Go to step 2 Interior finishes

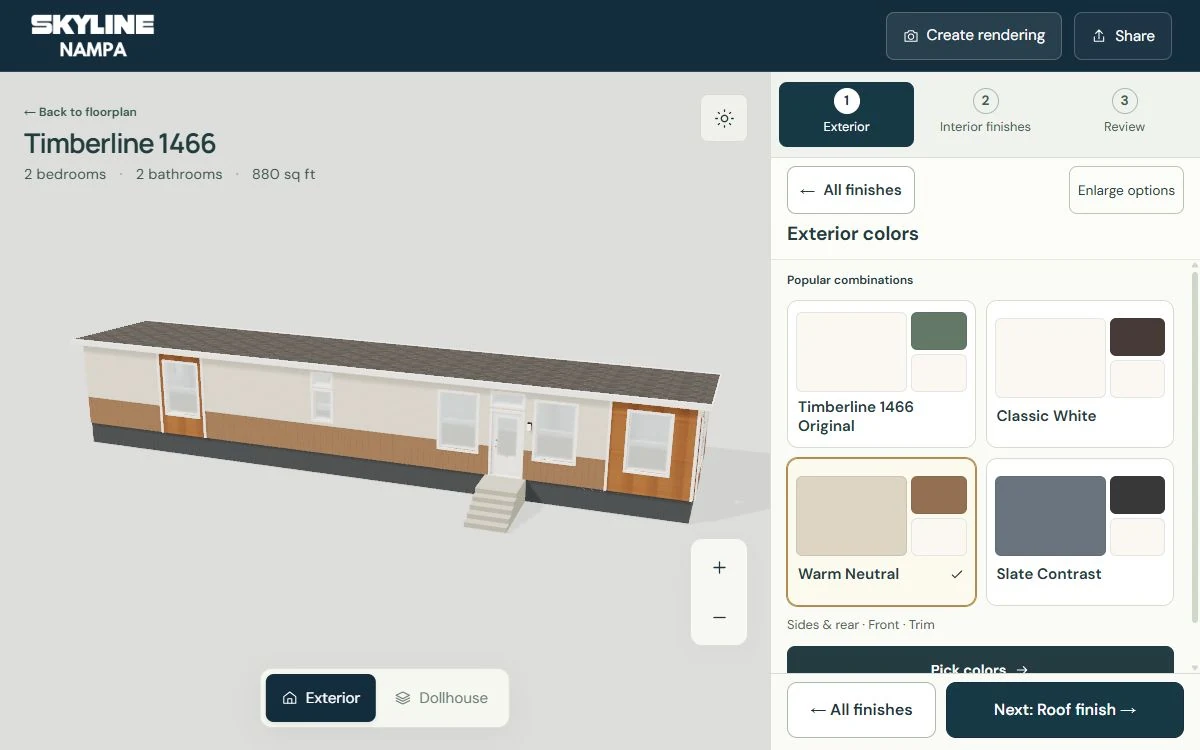(985, 114)
